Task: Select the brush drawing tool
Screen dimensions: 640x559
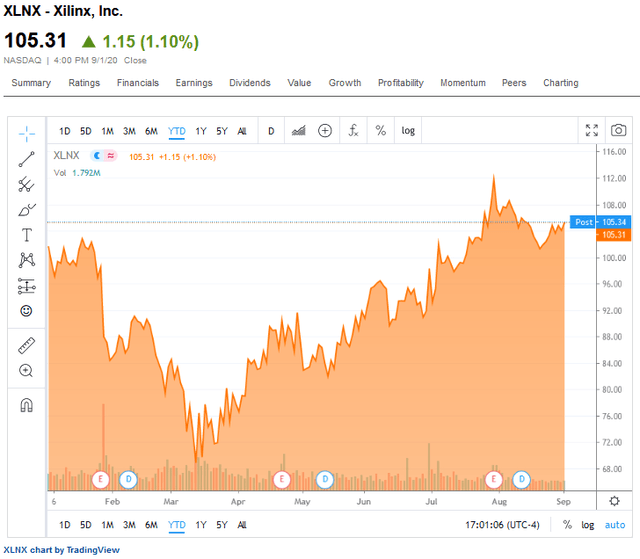Action: pyautogui.click(x=26, y=210)
